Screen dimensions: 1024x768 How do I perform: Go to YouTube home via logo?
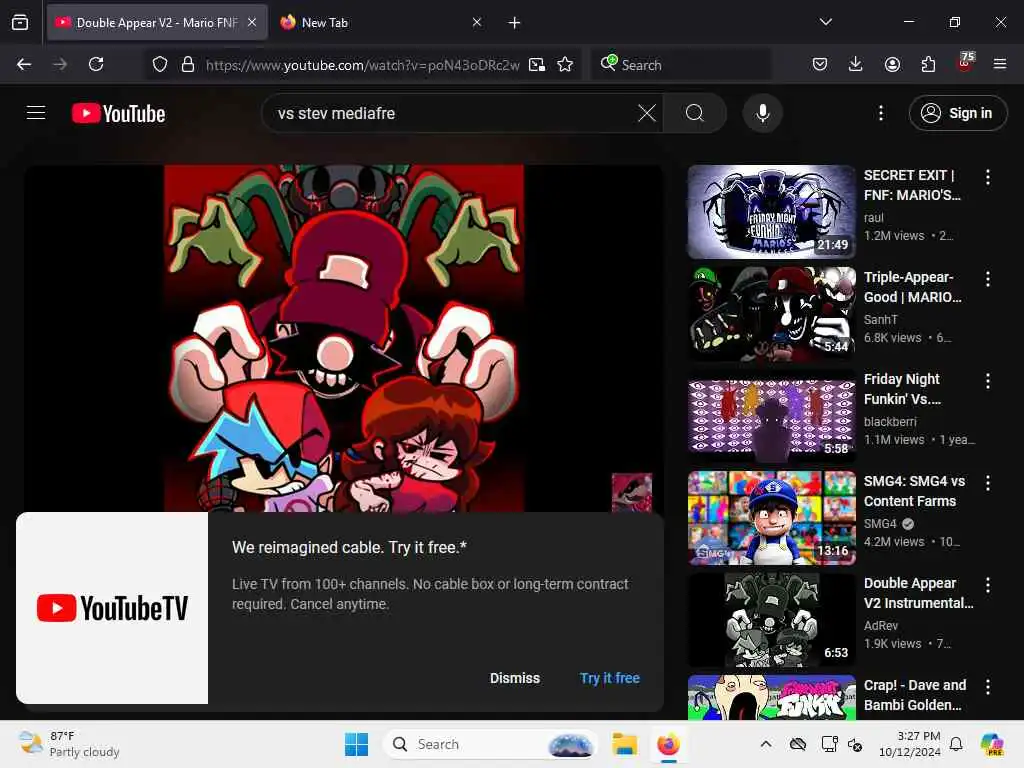[119, 114]
